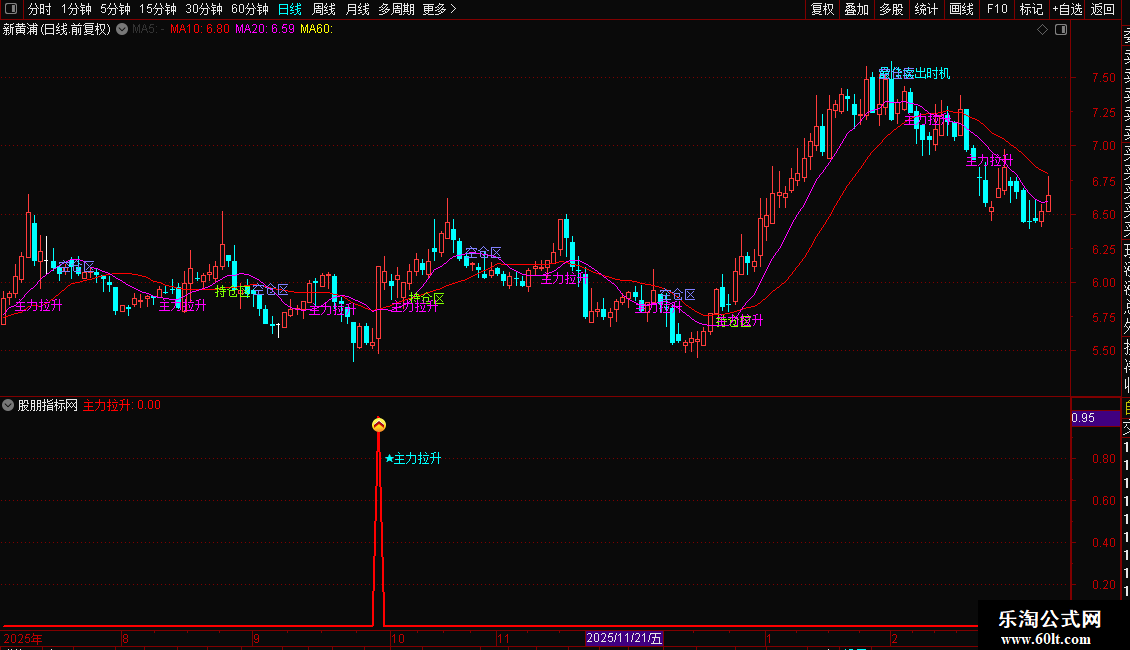Switch to the 分时 intraday chart
Image resolution: width=1130 pixels, height=650 pixels.
(x=40, y=9)
